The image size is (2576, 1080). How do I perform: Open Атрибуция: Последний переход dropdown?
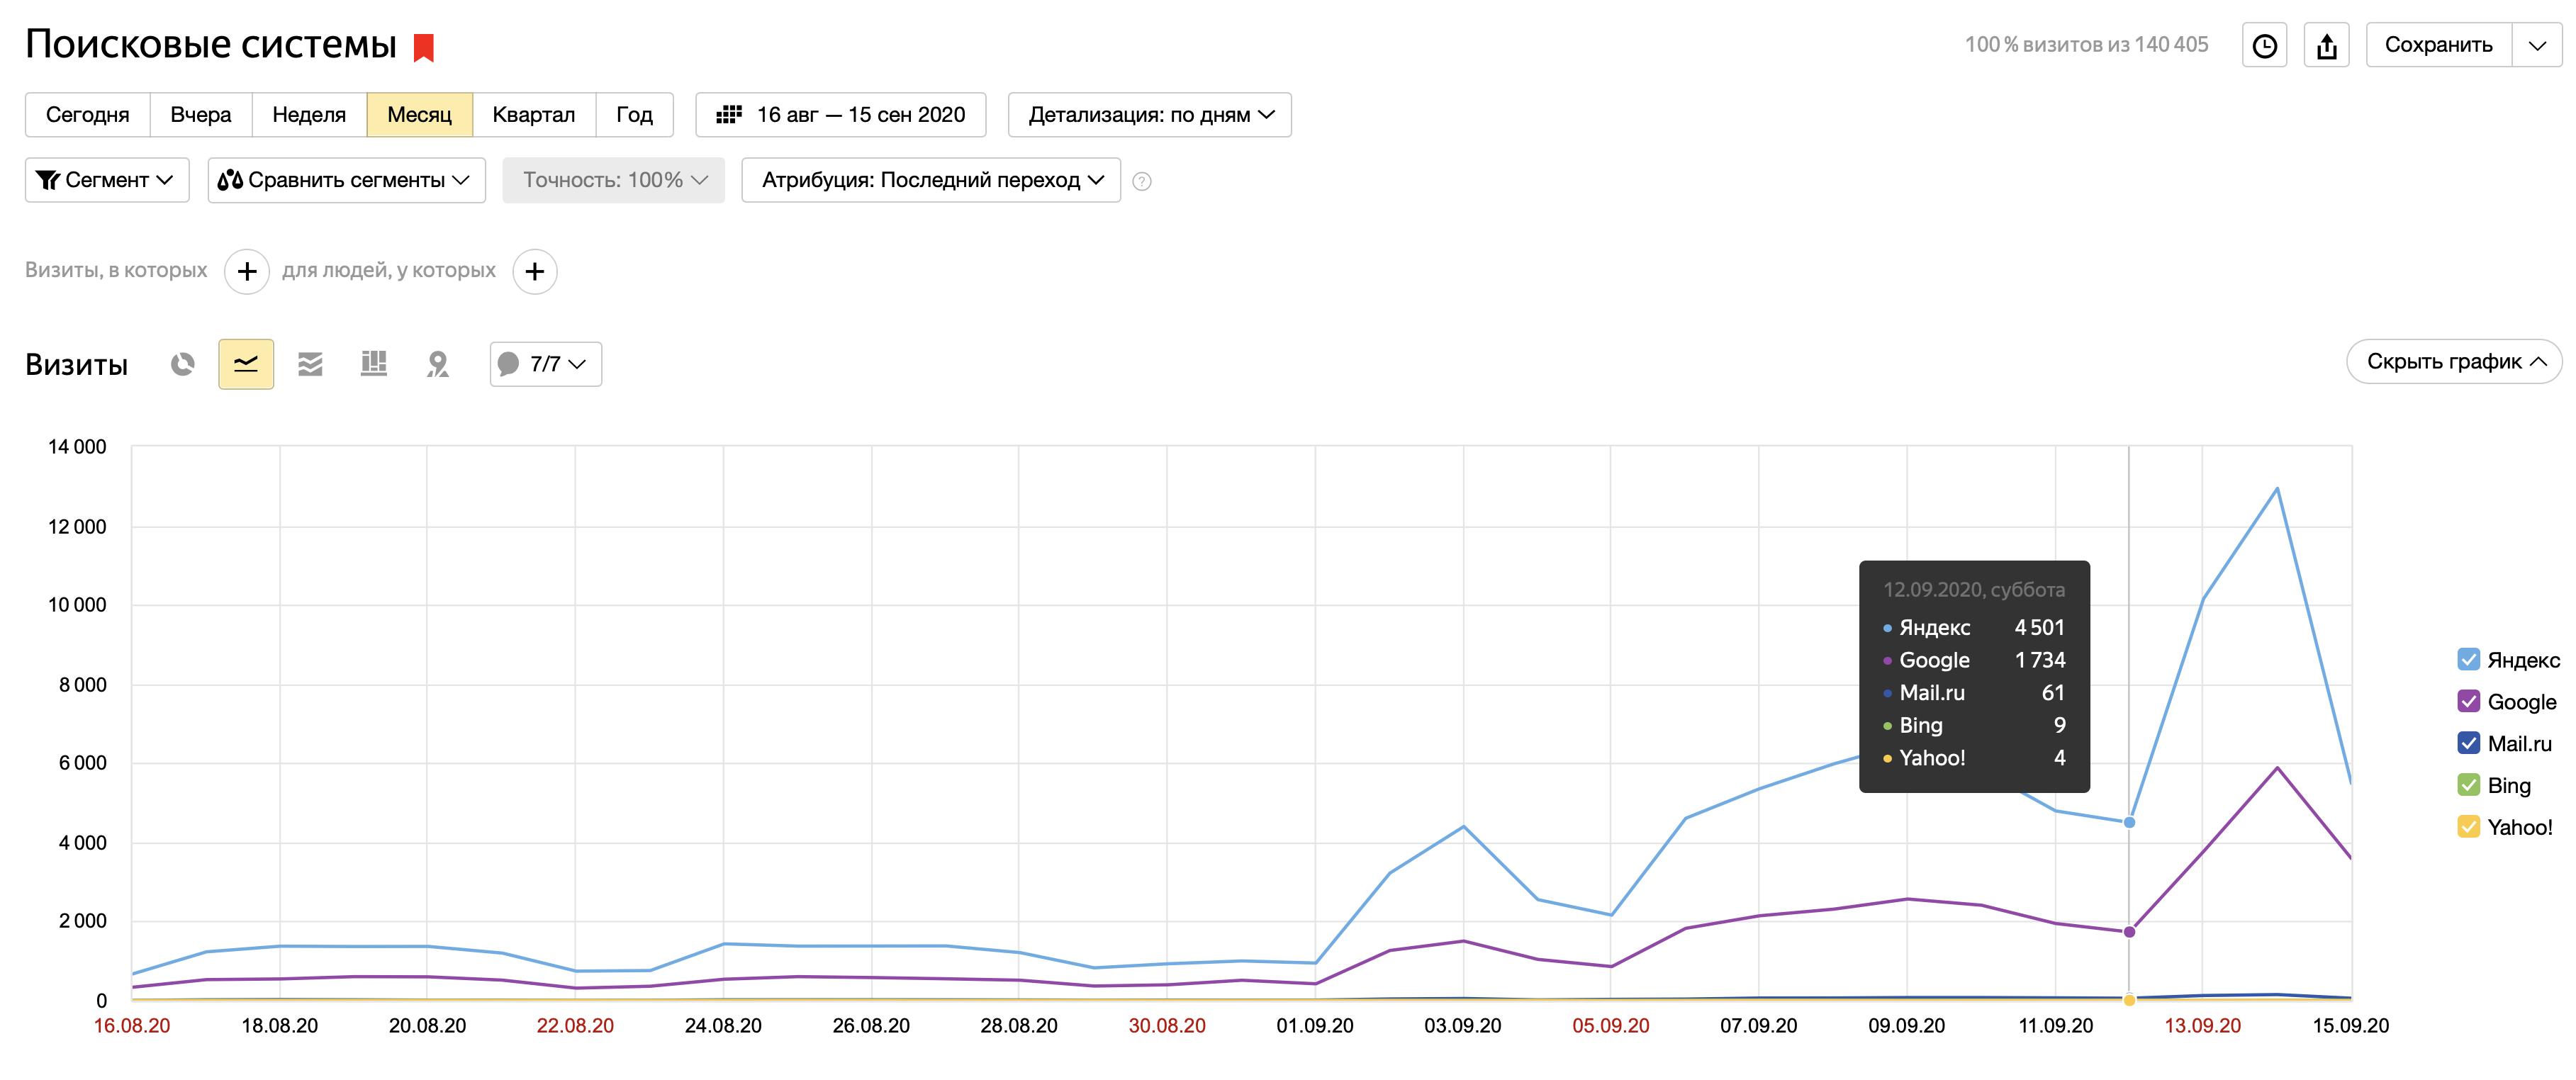point(930,180)
